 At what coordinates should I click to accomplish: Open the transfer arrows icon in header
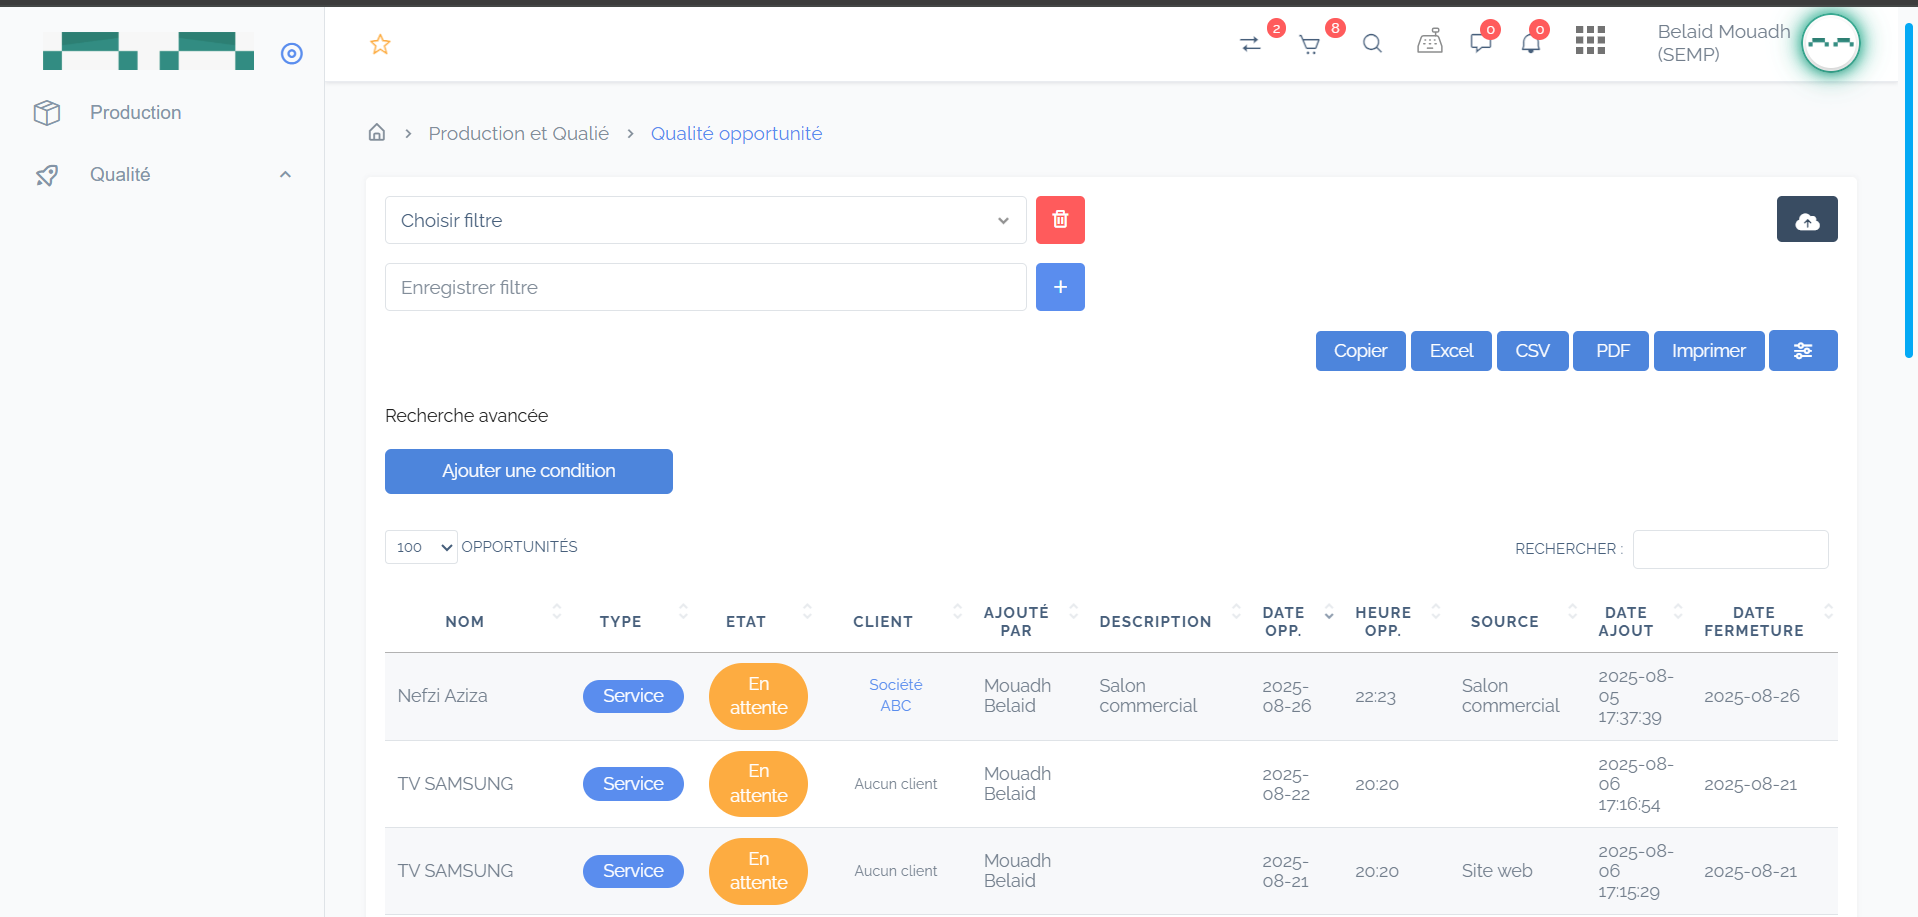pos(1250,44)
